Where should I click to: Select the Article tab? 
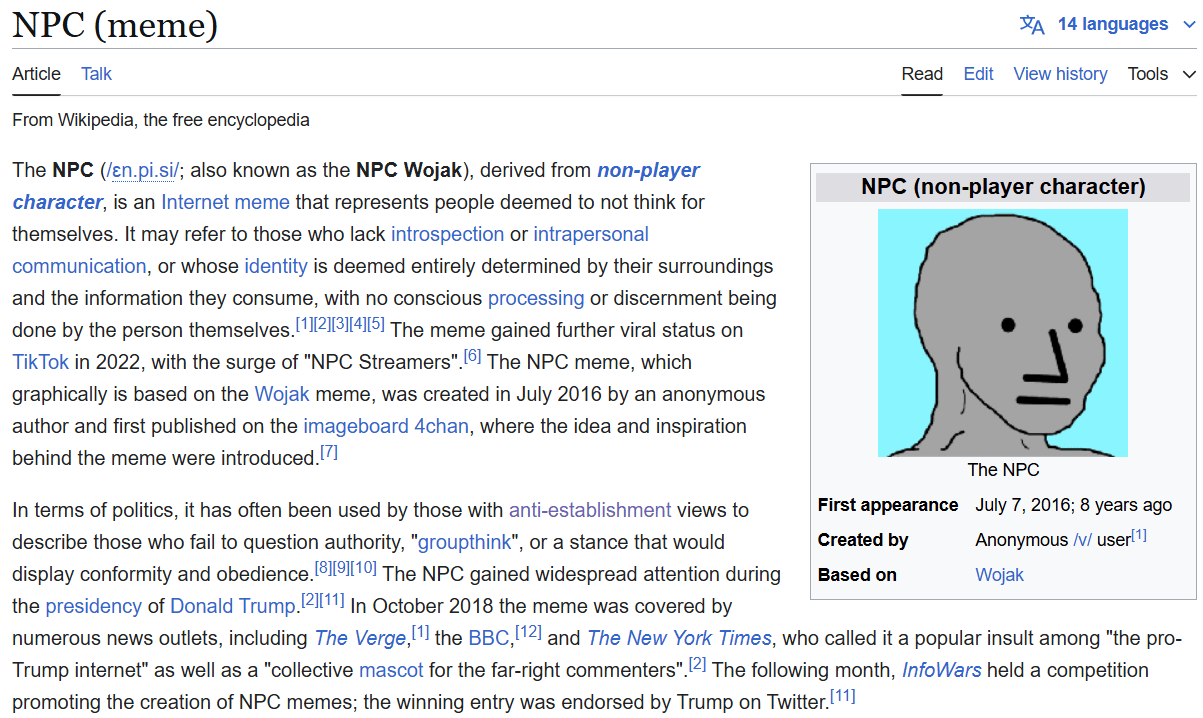tap(36, 74)
